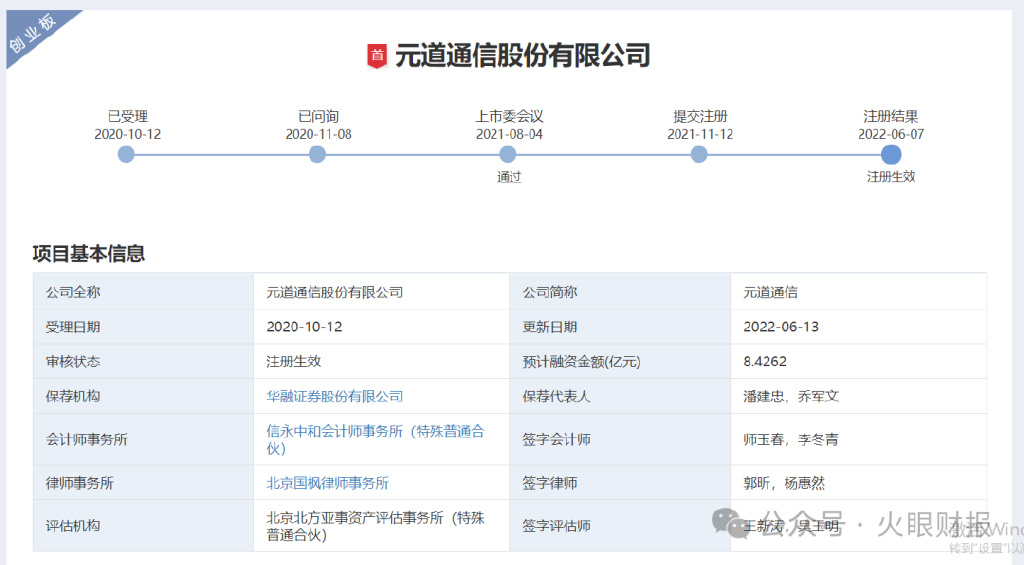The width and height of the screenshot is (1024, 565).
Task: Select the 提交注册 timeline marker dot
Action: point(699,155)
